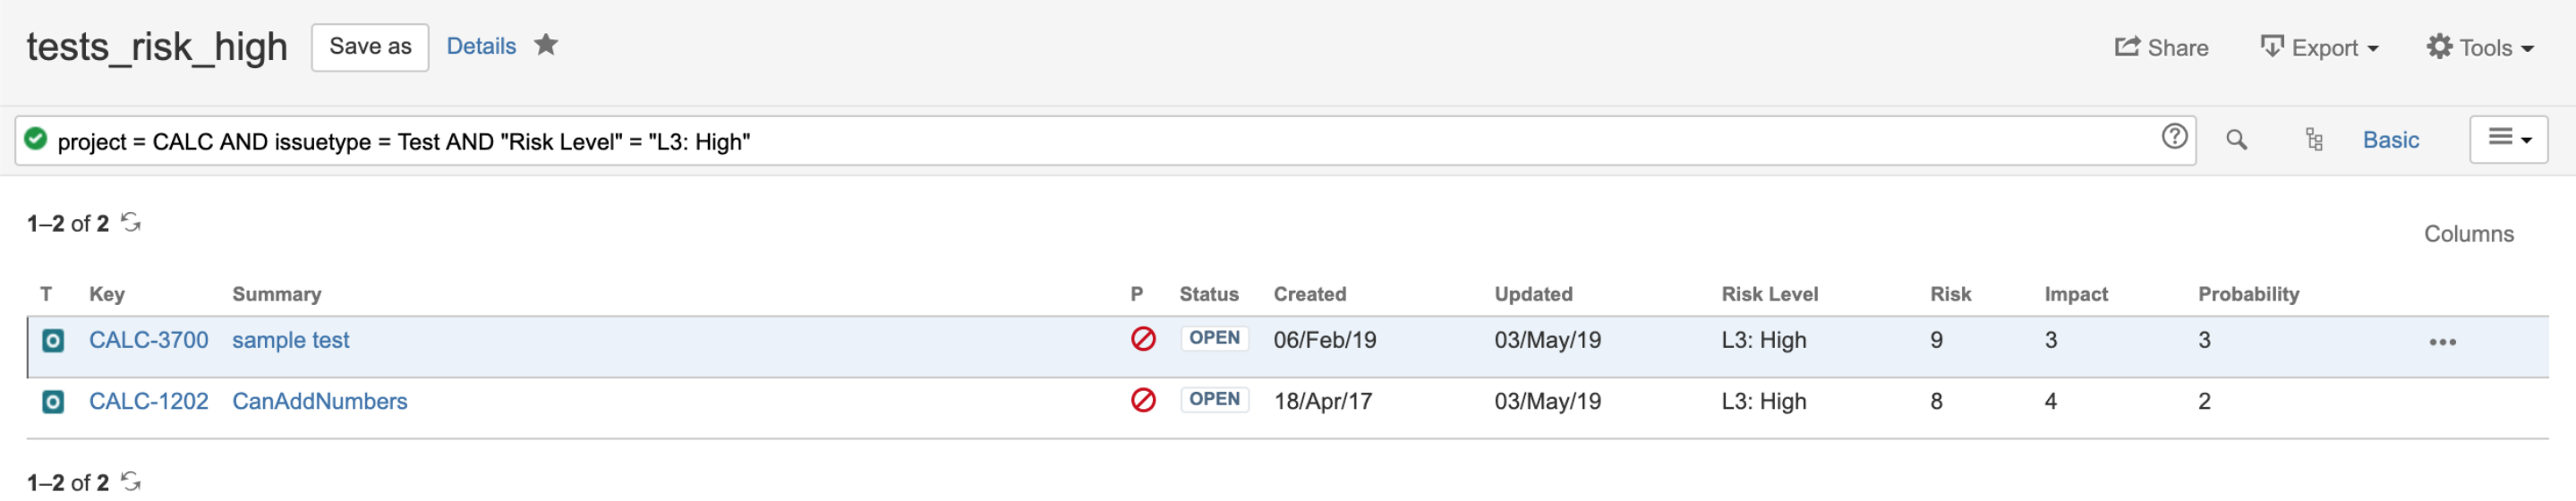Open the Columns configuration
The width and height of the screenshot is (2576, 501).
tap(2468, 234)
